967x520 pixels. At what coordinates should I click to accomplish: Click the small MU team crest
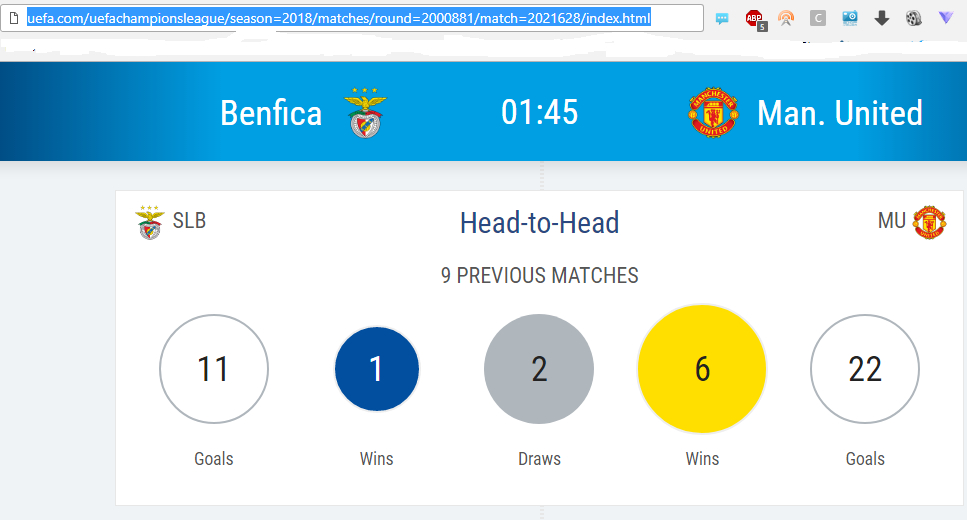(x=929, y=222)
